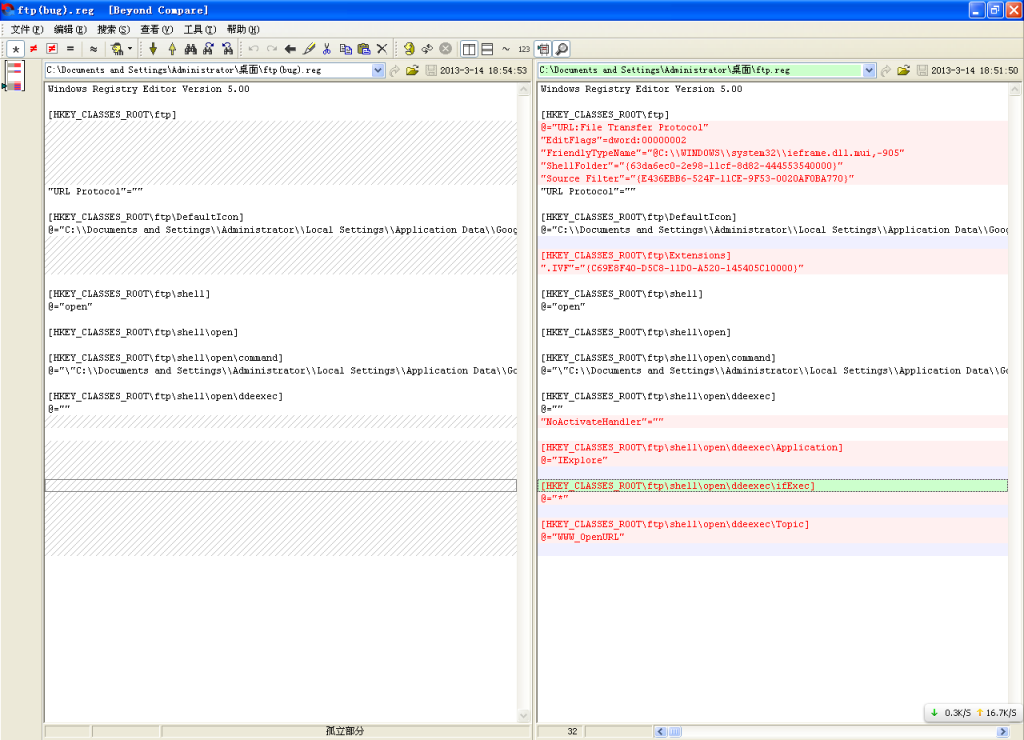1024x740 pixels.
Task: Select the ifExec registry key line
Action: pos(678,486)
